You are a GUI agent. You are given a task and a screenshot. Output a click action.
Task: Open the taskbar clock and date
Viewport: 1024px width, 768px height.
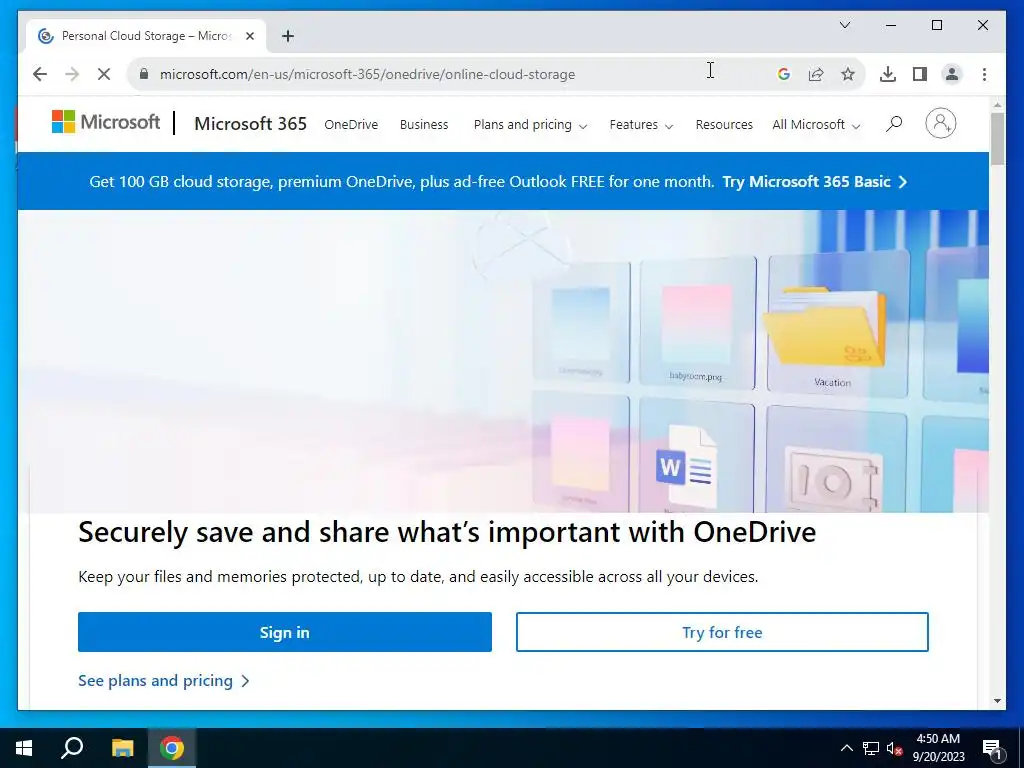coord(938,748)
